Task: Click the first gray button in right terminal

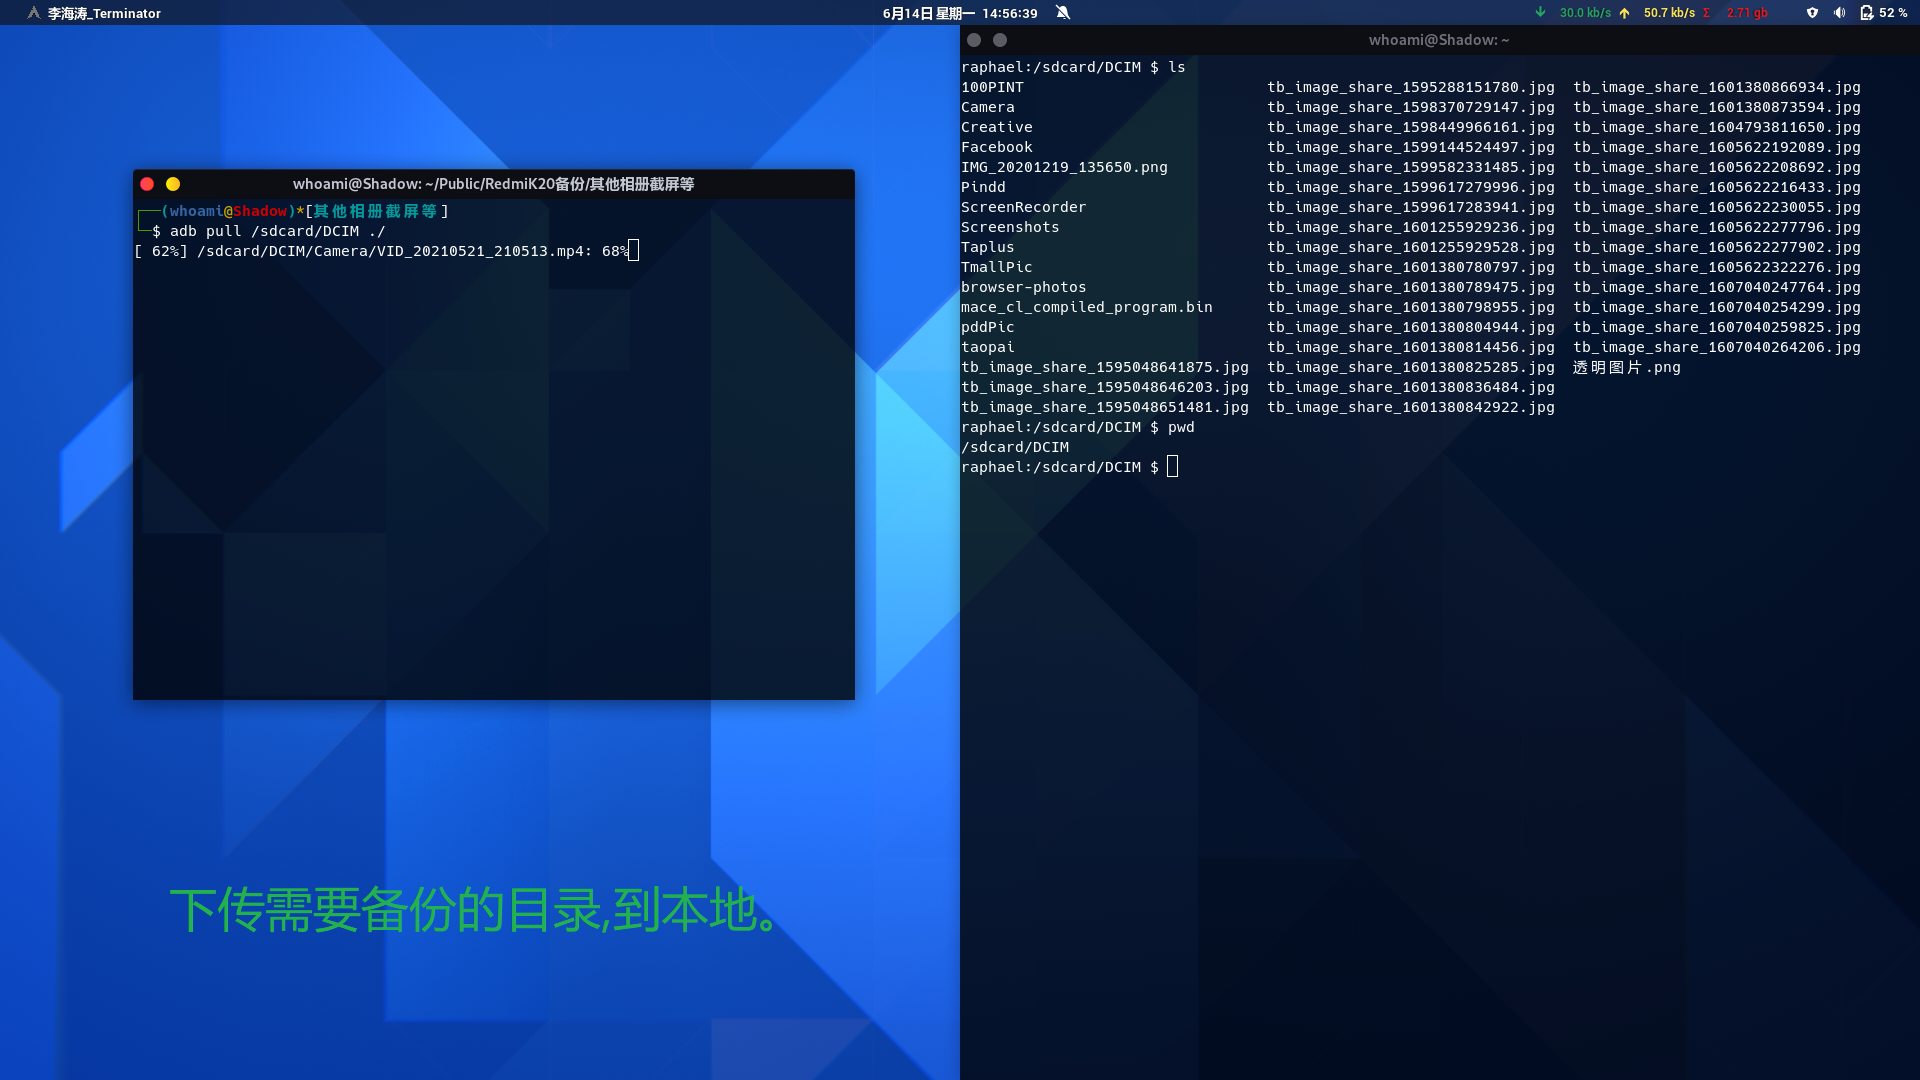Action: tap(974, 40)
